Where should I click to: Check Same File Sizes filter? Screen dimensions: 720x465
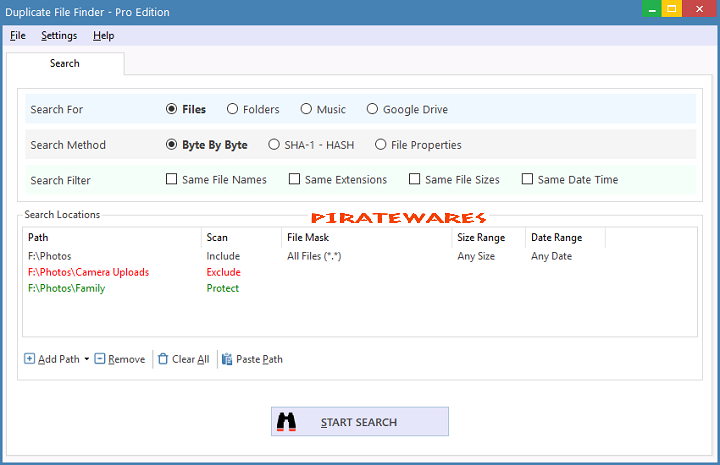pyautogui.click(x=414, y=179)
